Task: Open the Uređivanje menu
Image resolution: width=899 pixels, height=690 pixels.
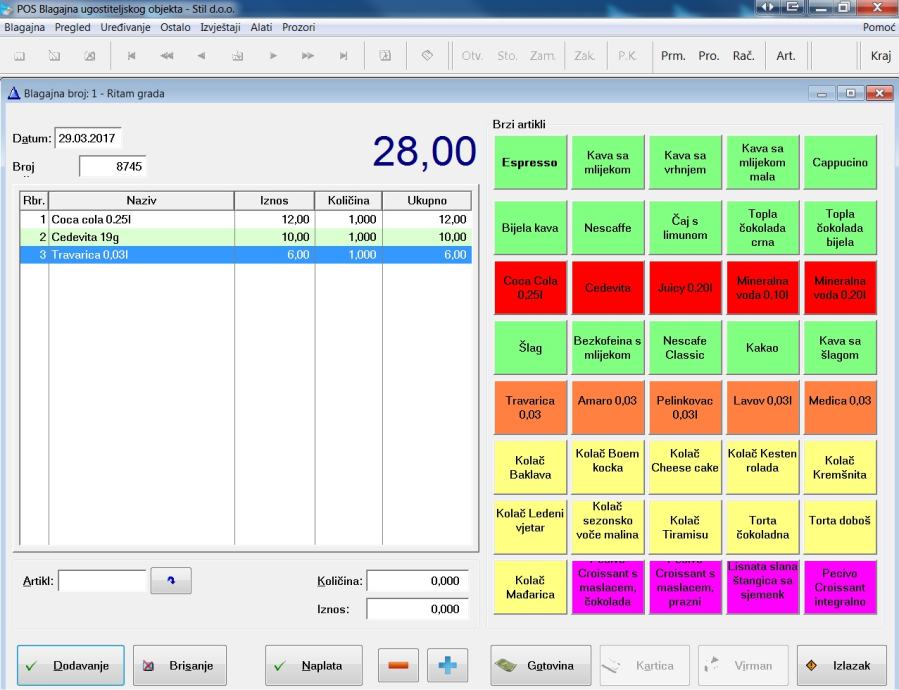Action: [x=126, y=27]
